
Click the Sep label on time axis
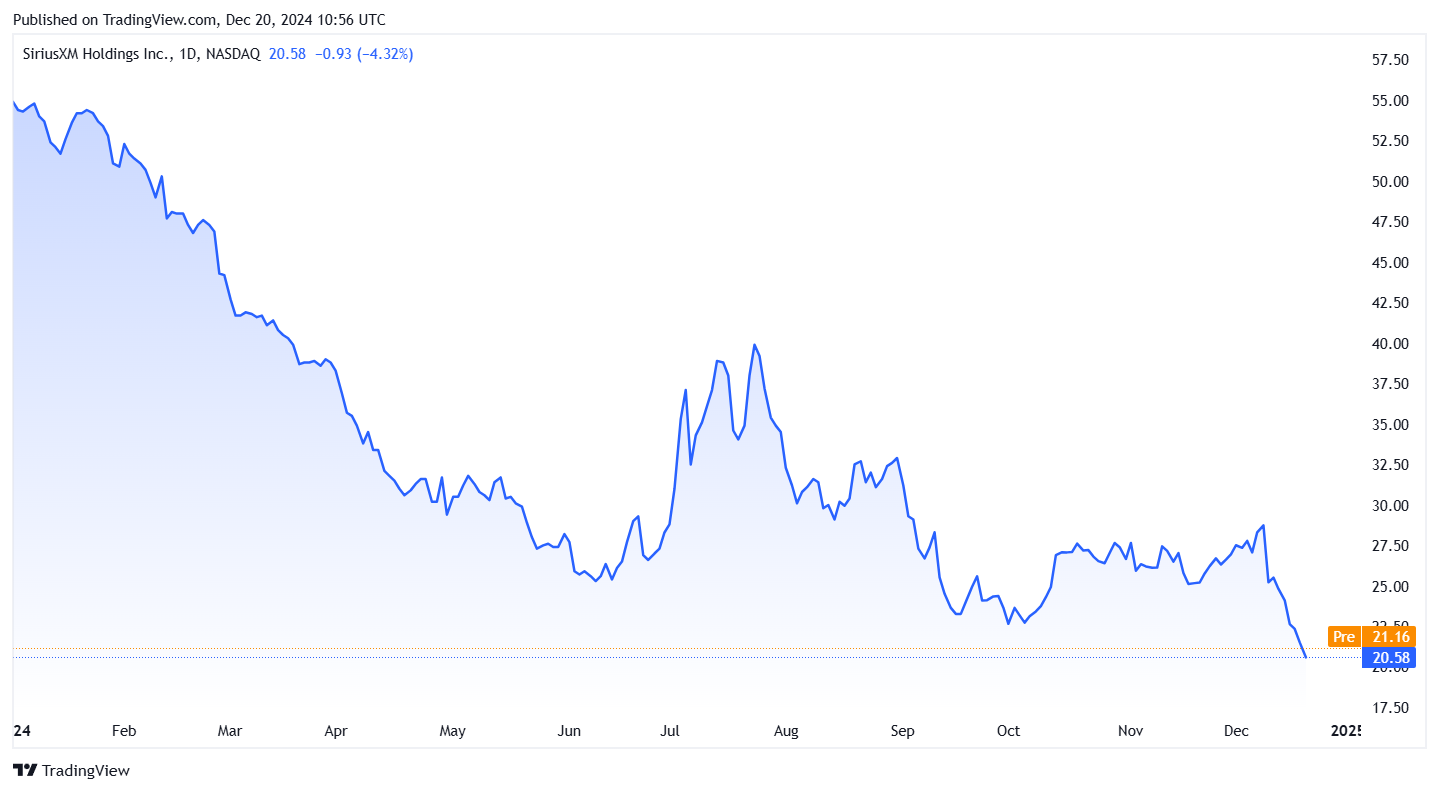click(x=902, y=731)
